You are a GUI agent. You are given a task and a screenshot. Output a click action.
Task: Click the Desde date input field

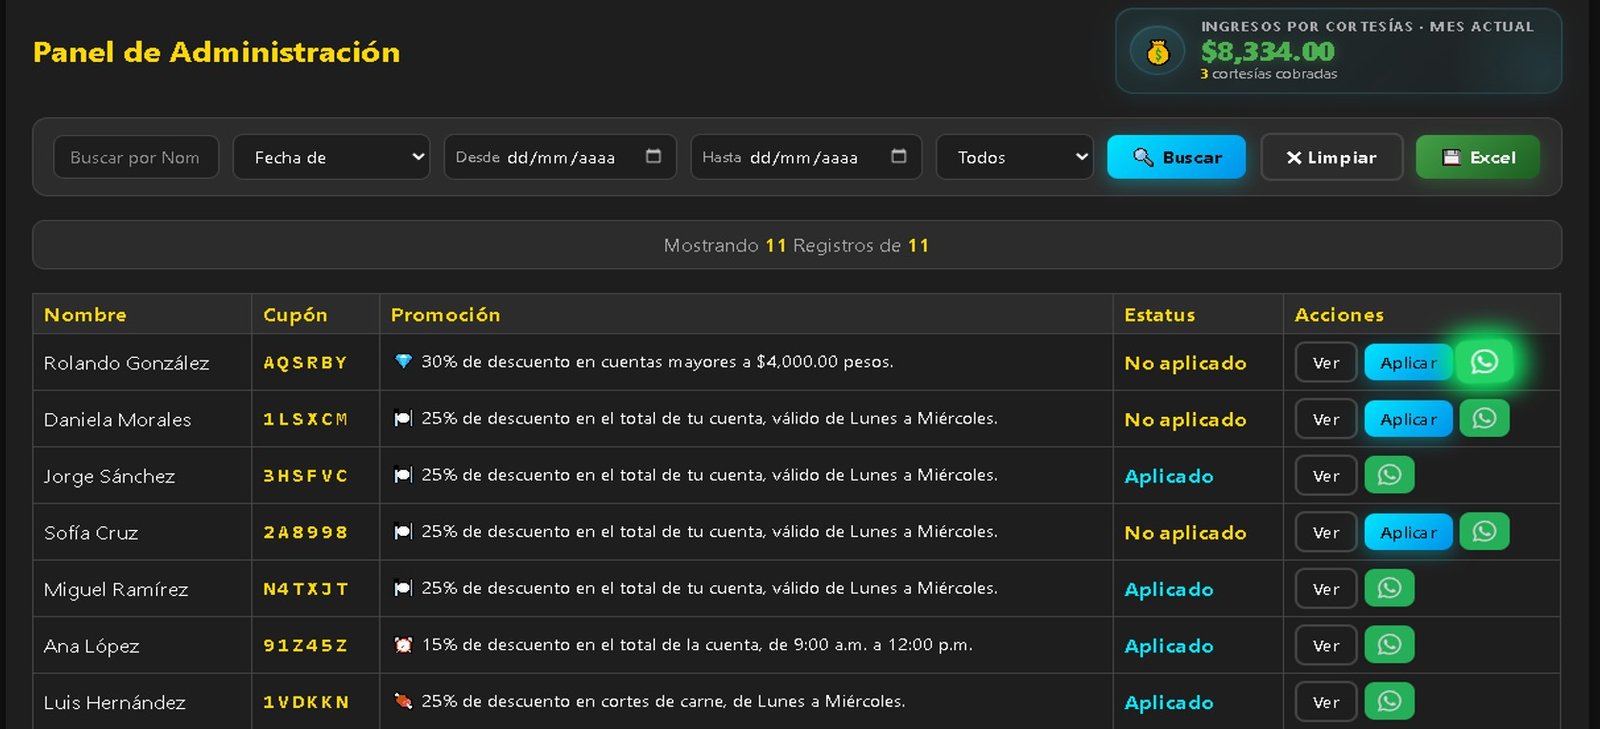point(560,157)
